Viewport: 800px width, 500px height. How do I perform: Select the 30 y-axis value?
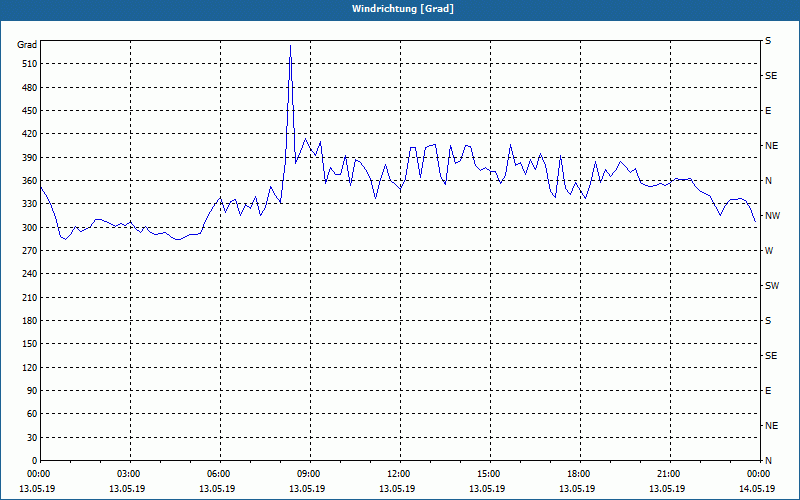pos(32,438)
